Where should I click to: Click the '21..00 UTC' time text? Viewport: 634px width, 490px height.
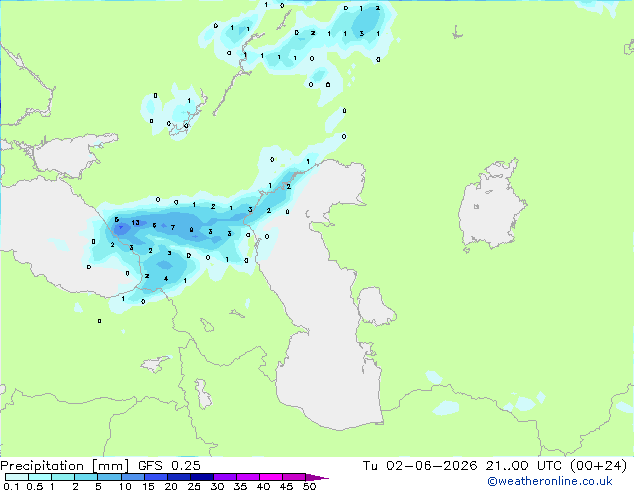(524, 466)
